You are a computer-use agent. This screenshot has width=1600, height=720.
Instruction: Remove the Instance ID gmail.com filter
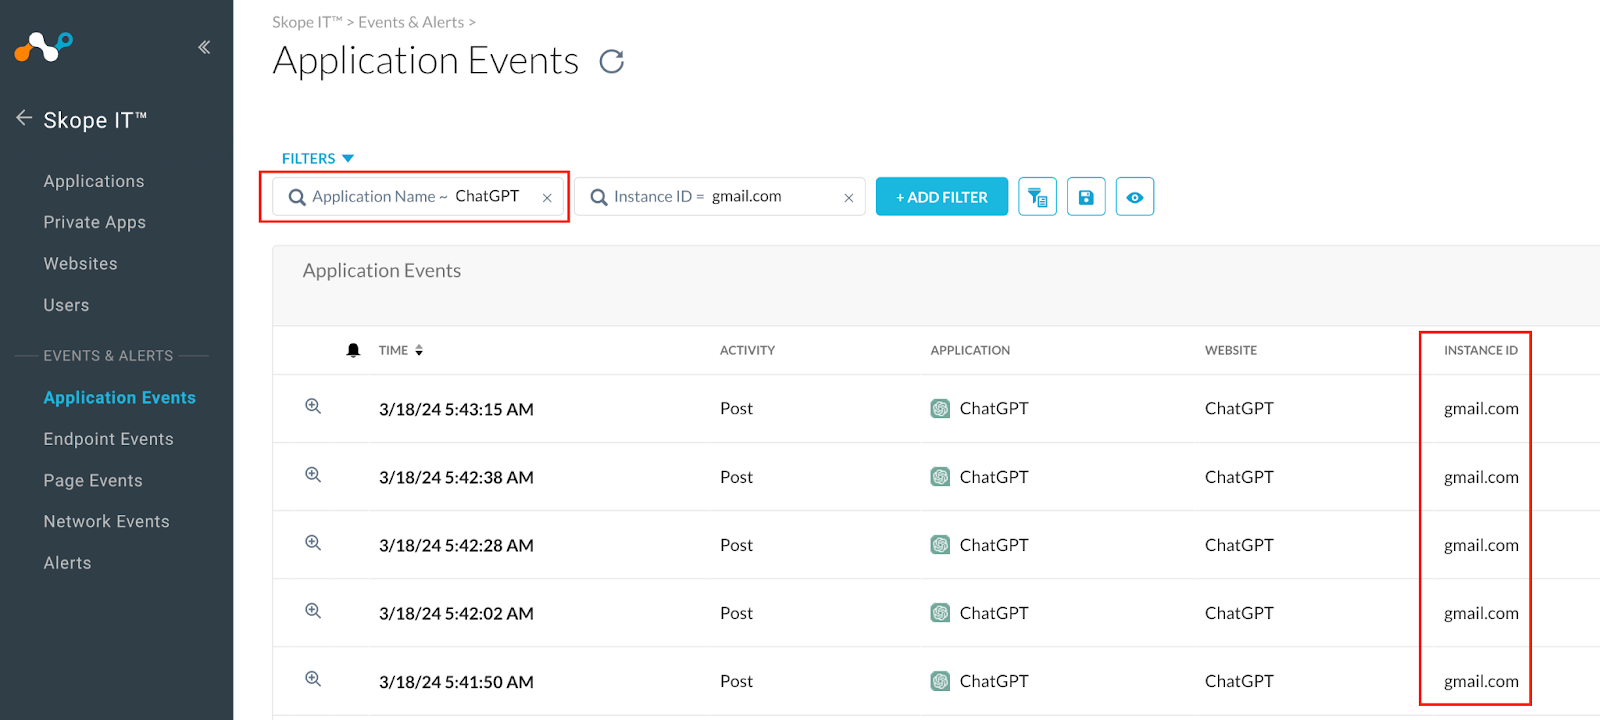point(848,198)
